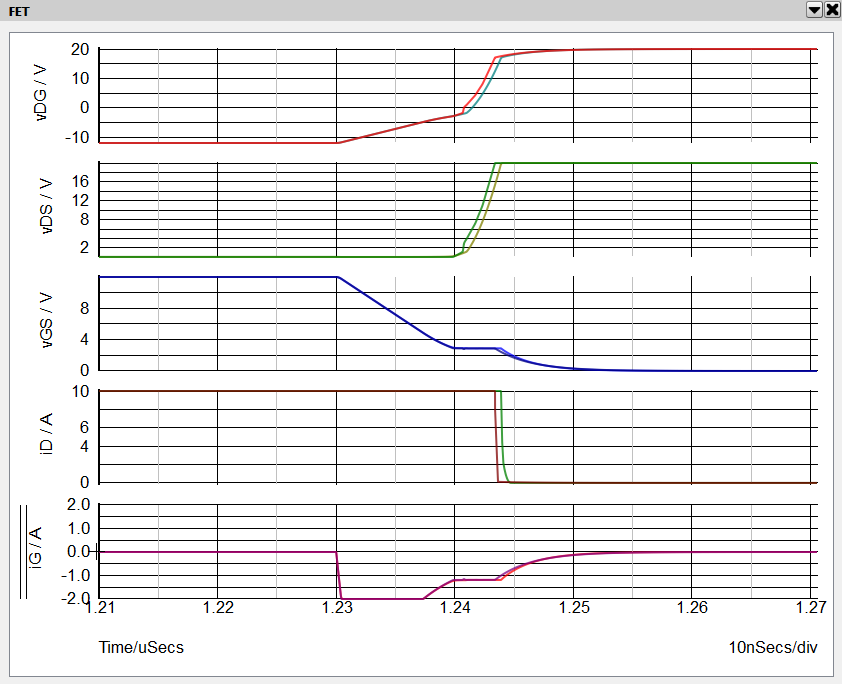Click the FET panel title
Image resolution: width=842 pixels, height=684 pixels.
(20, 9)
